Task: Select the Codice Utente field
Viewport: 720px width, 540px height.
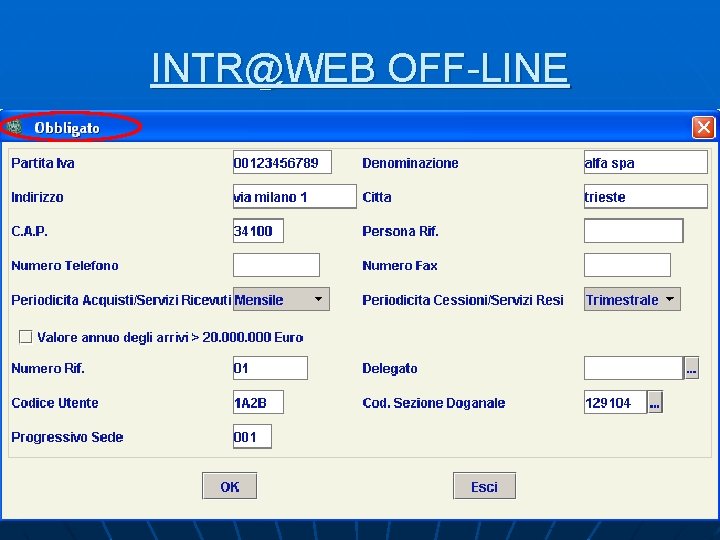Action: (x=258, y=402)
